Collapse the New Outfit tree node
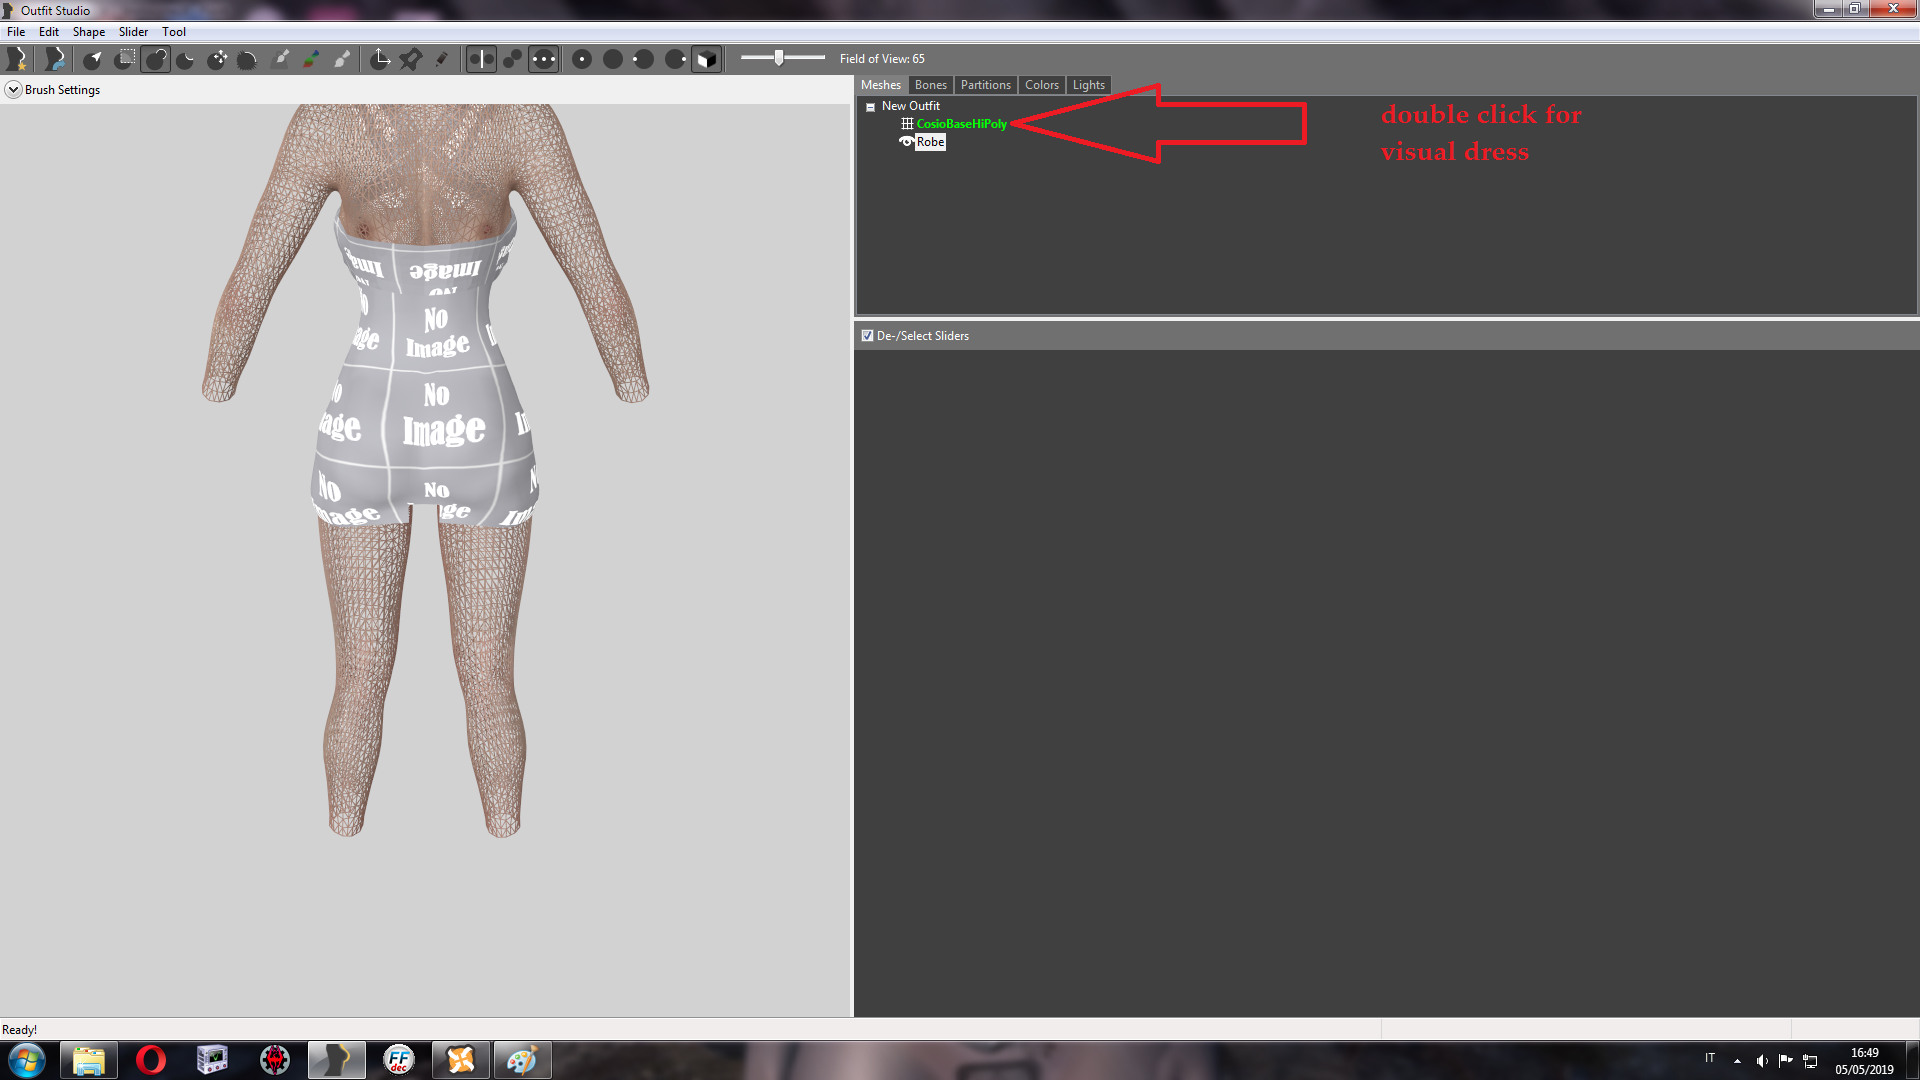 870,107
